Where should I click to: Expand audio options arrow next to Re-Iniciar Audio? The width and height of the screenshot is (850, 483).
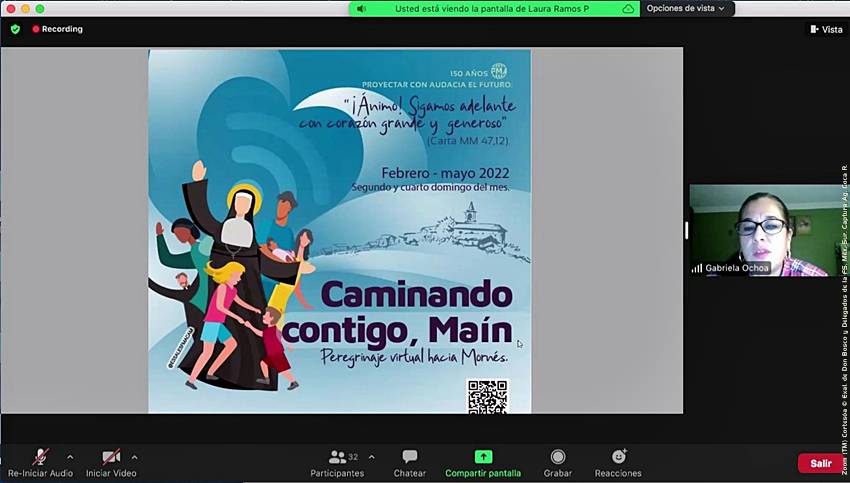[x=70, y=457]
